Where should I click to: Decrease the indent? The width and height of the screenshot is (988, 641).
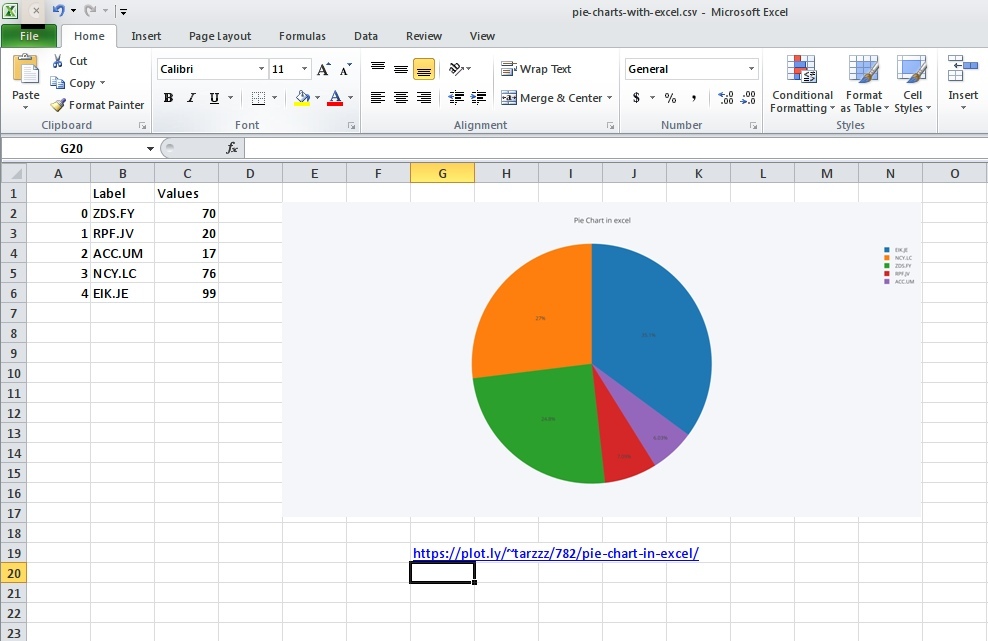tap(456, 98)
